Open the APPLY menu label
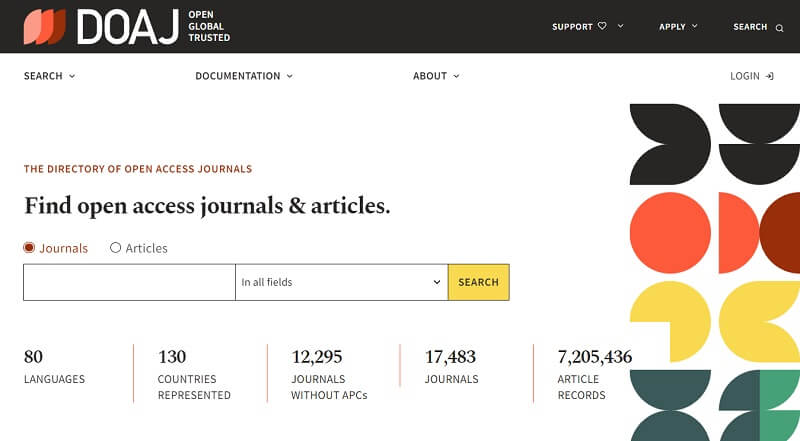The width and height of the screenshot is (800, 441). 672,27
